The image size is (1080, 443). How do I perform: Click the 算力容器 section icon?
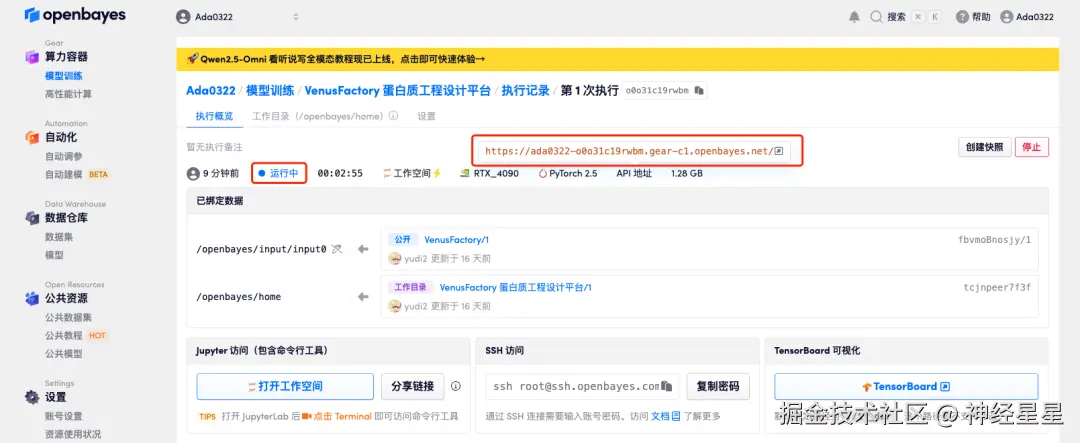pyautogui.click(x=32, y=57)
